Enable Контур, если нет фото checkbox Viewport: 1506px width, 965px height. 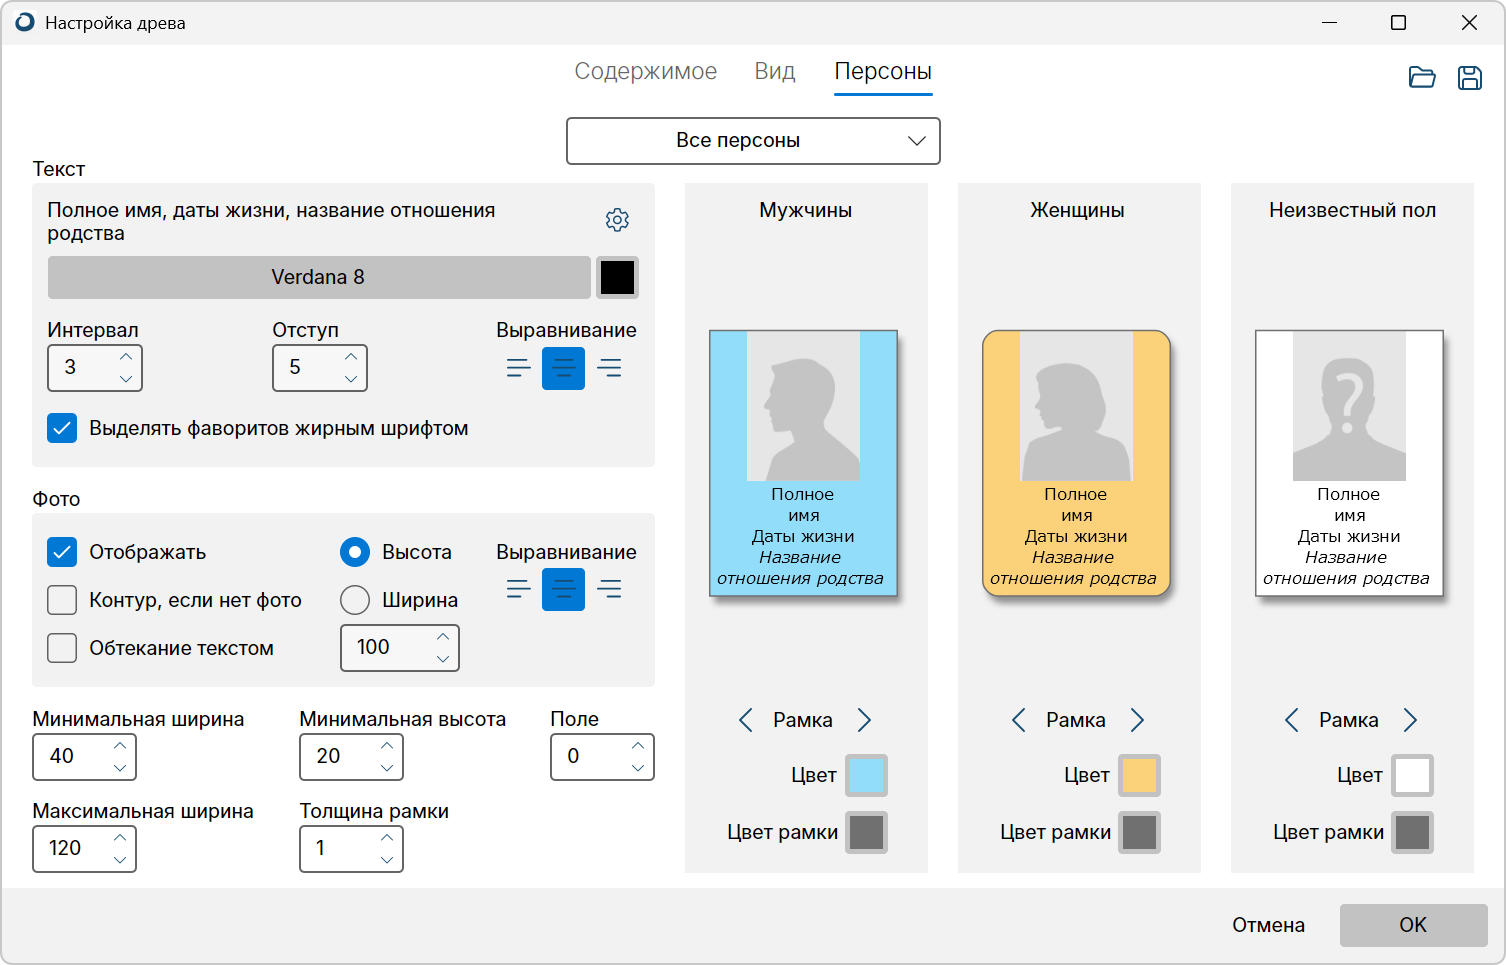coord(62,600)
